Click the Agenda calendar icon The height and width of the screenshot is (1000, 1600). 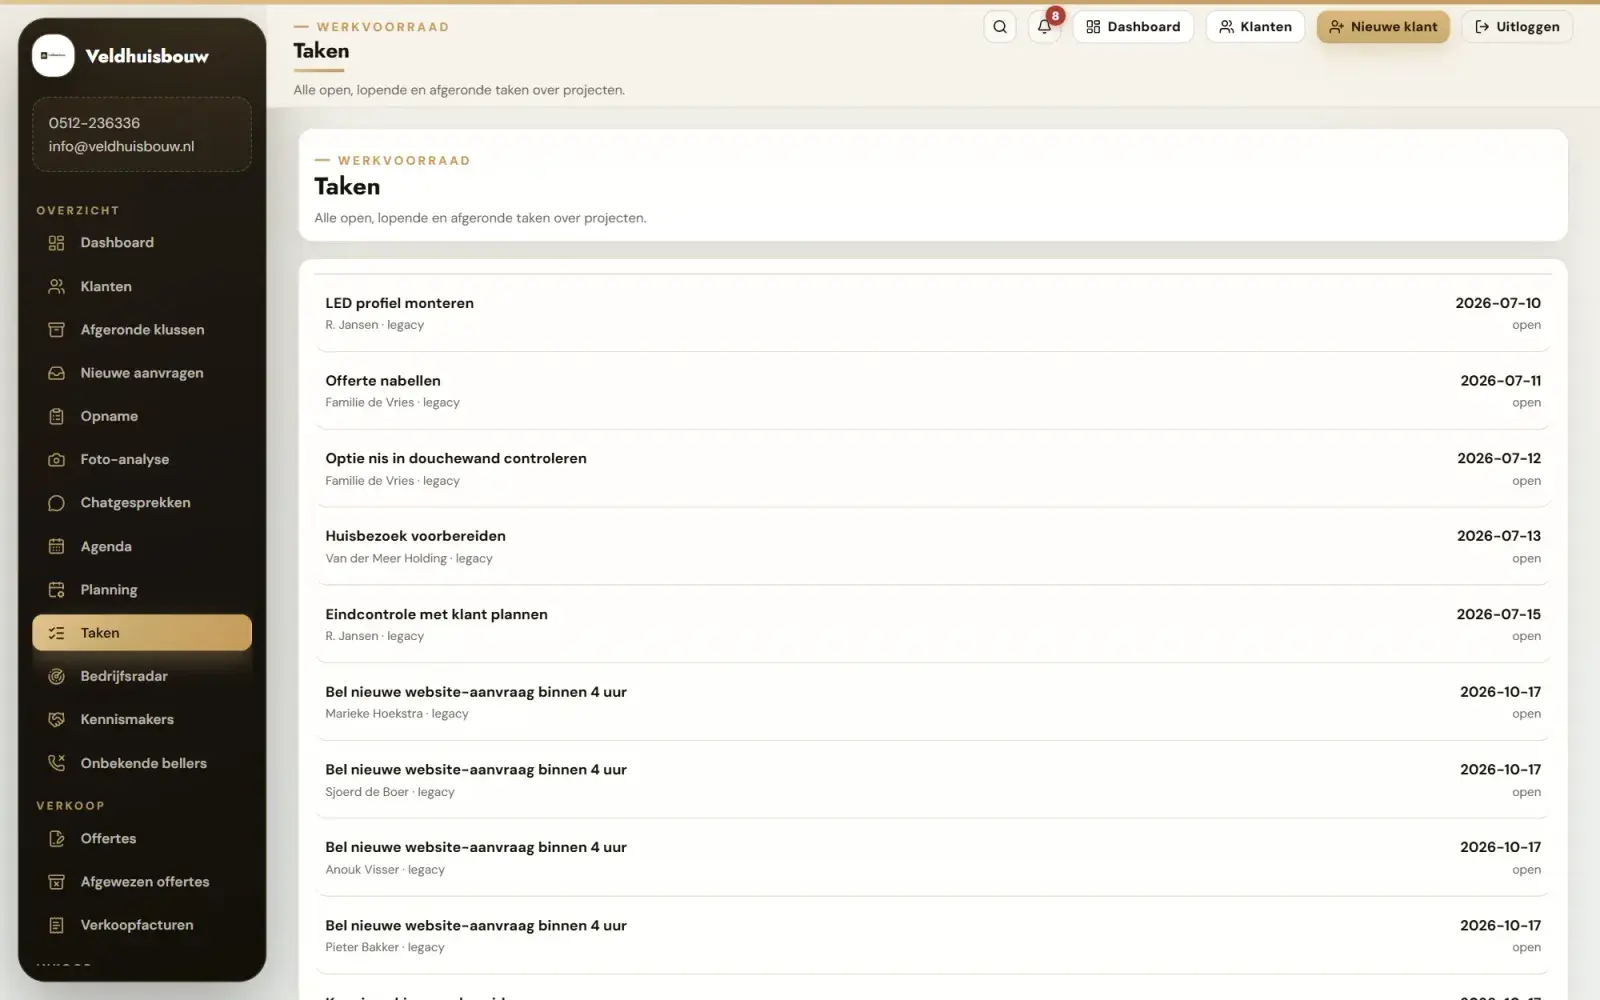(57, 546)
